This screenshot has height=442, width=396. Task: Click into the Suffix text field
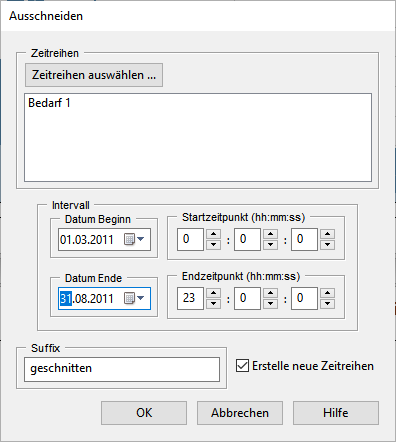tap(122, 369)
